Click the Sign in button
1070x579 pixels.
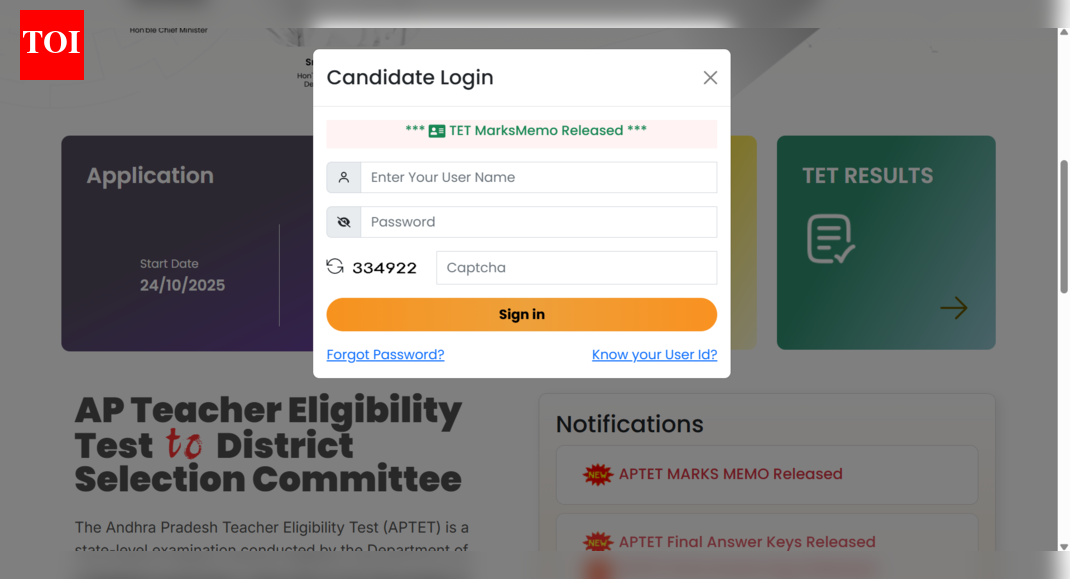point(521,313)
